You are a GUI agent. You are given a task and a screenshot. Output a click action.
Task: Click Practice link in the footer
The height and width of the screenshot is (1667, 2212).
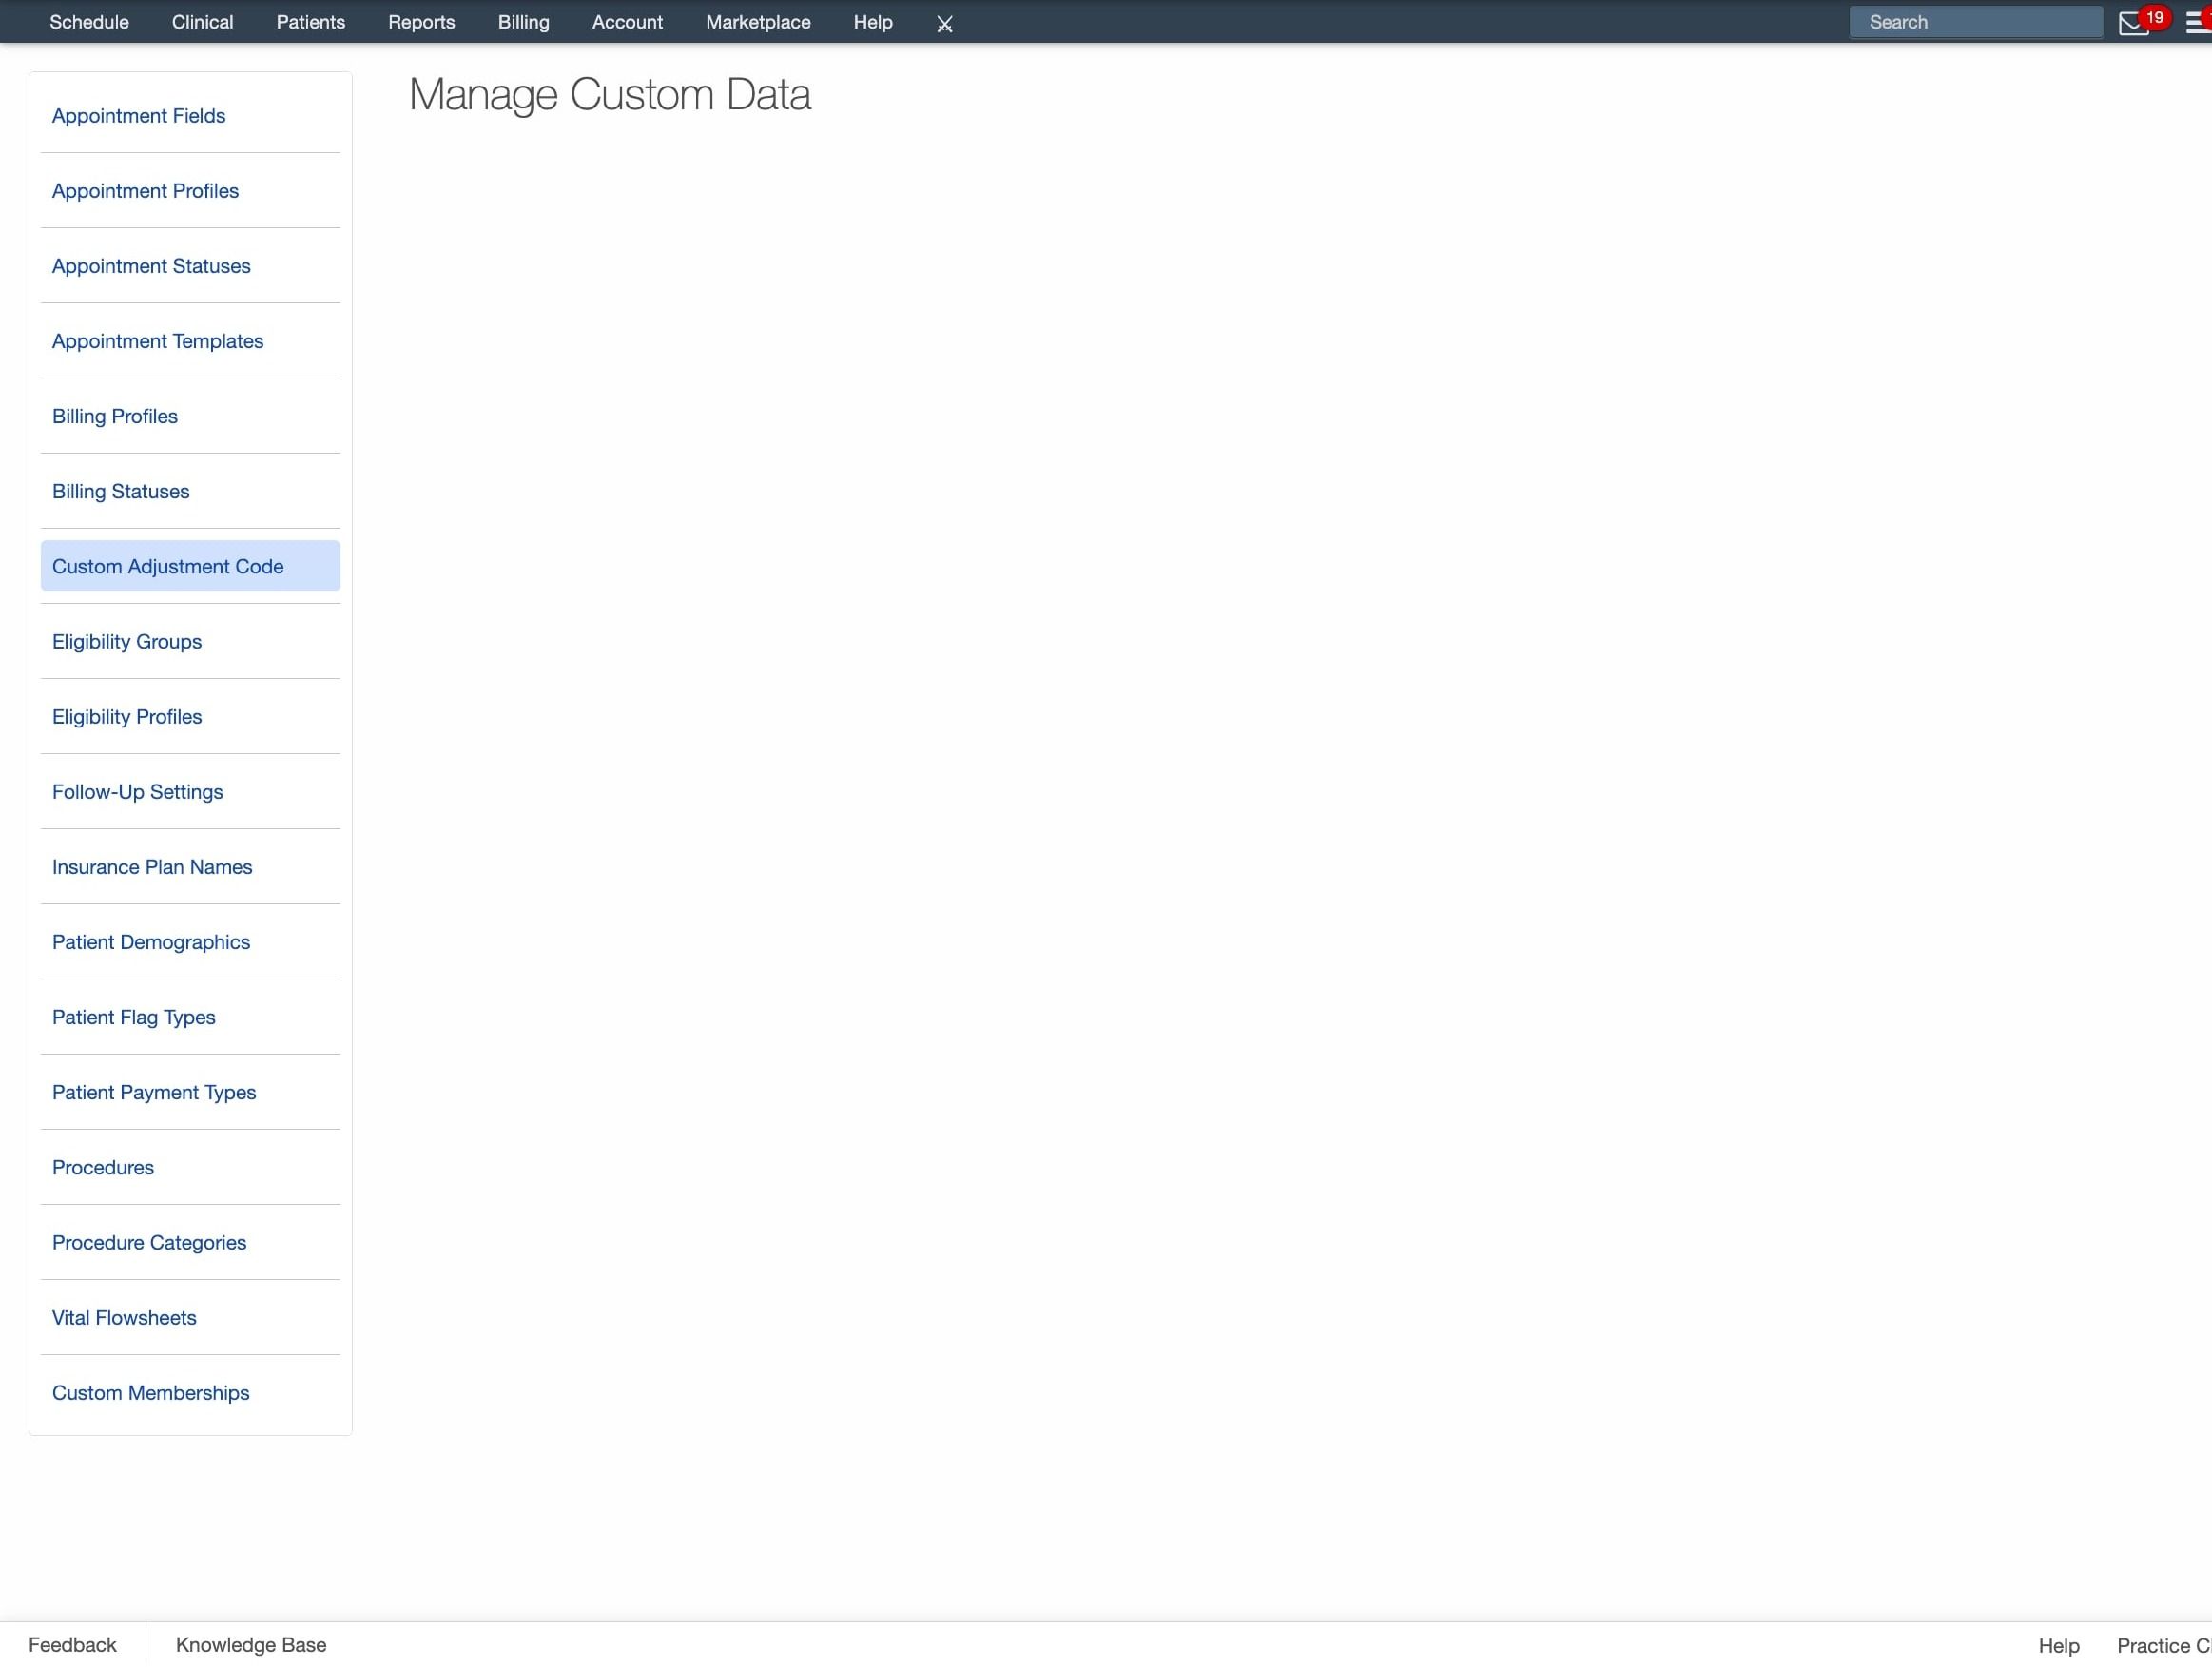click(2163, 1645)
